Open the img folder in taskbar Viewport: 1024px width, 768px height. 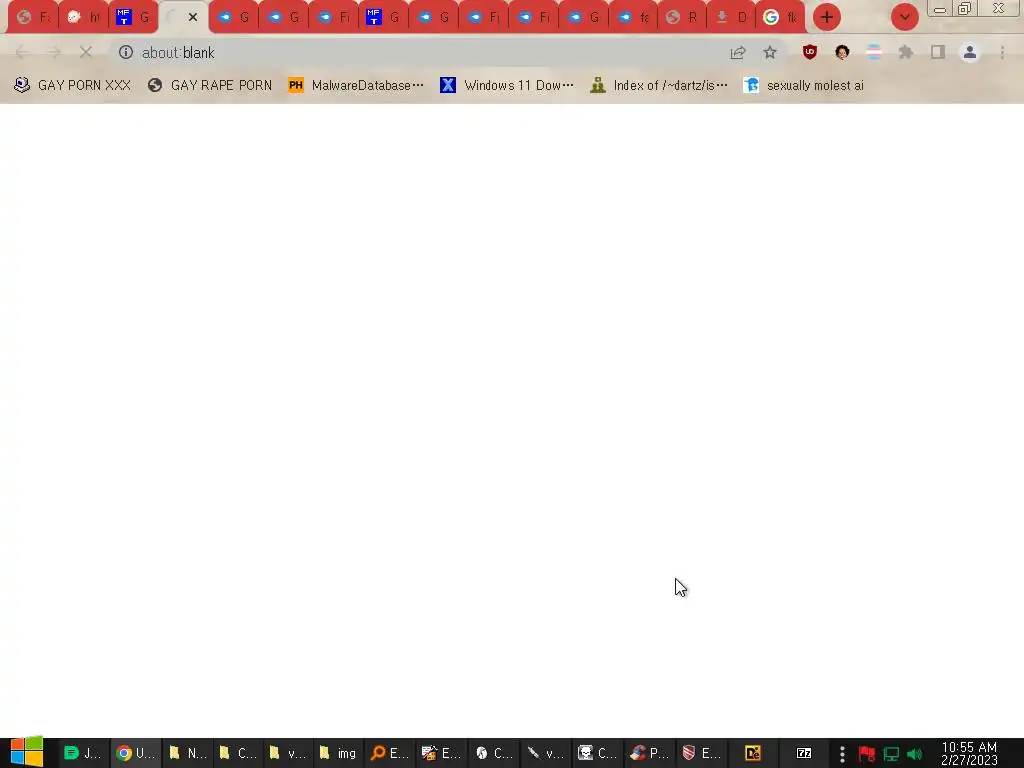point(337,753)
